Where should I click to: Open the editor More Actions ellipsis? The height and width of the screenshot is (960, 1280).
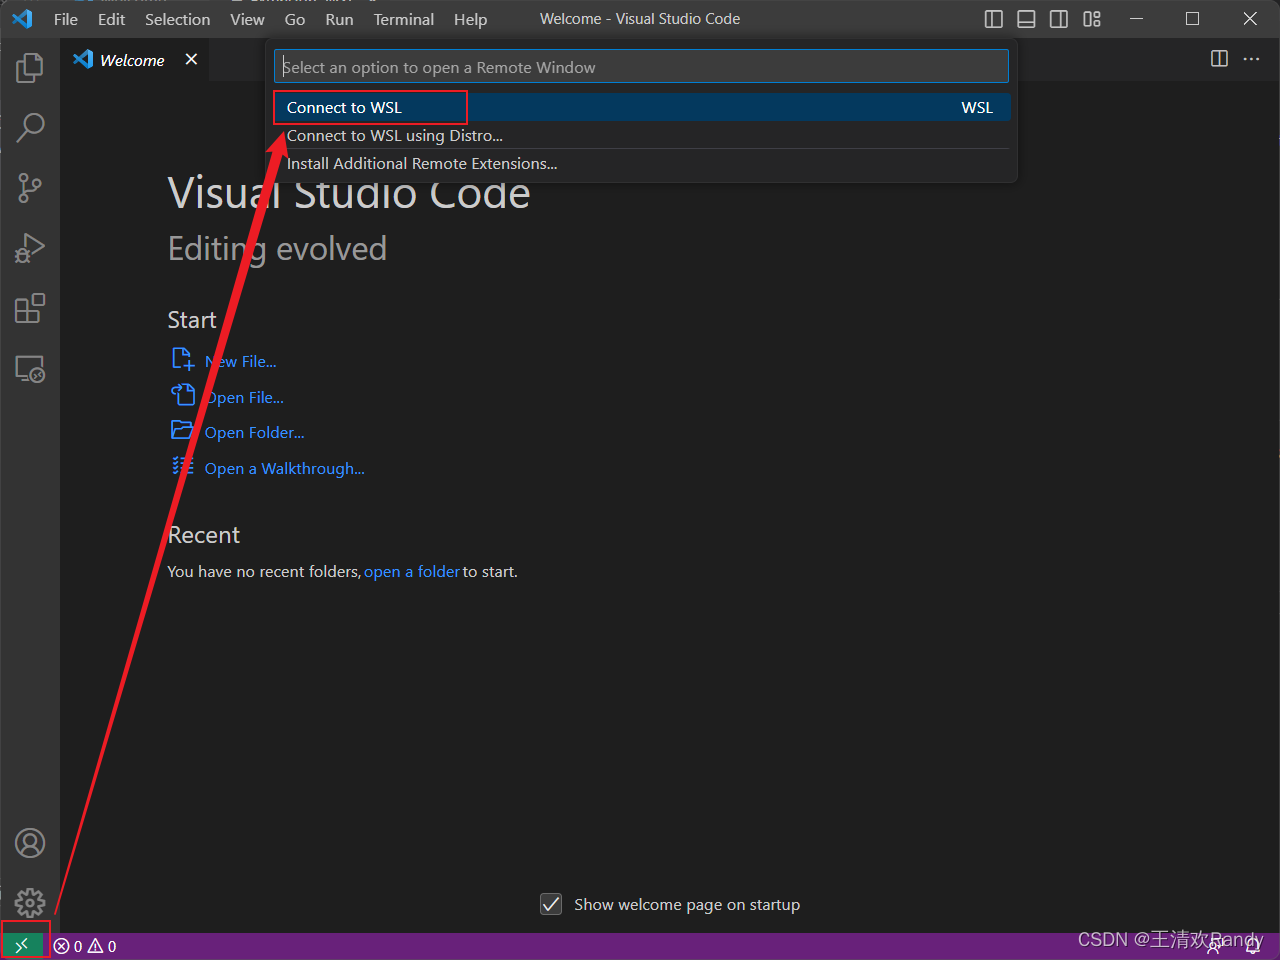[1252, 59]
